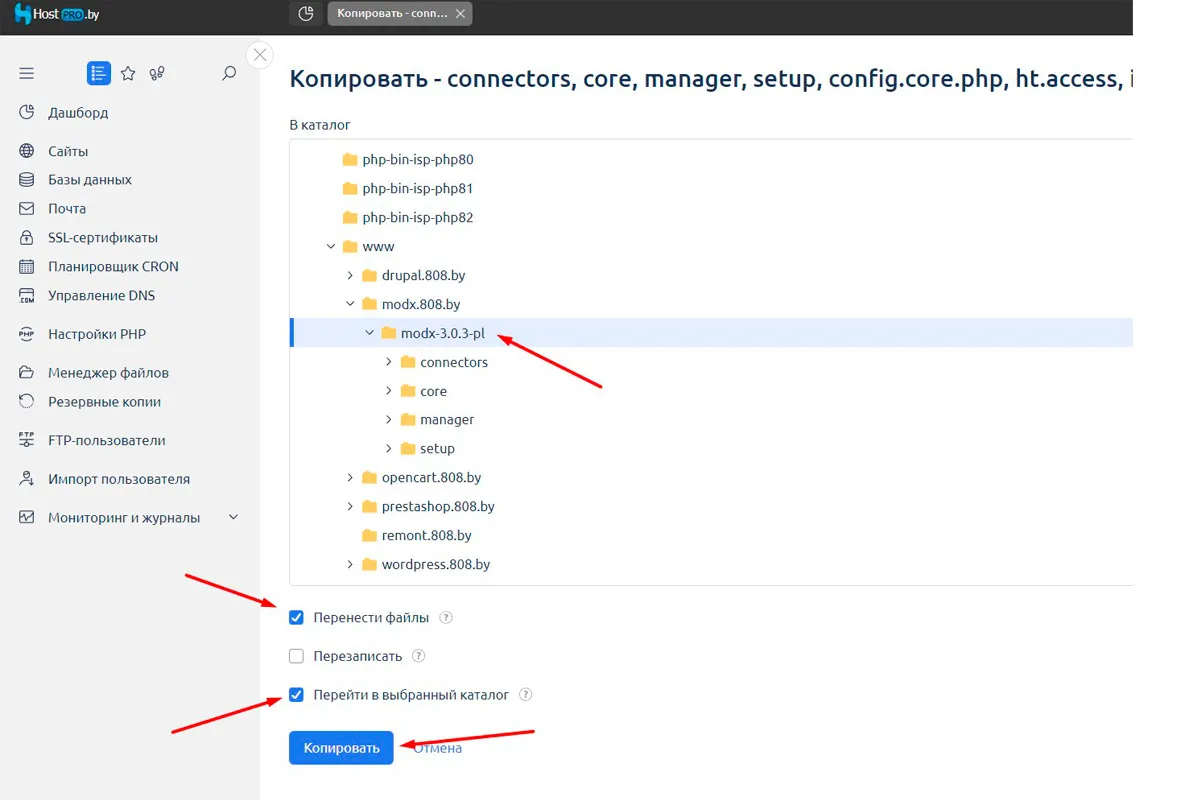This screenshot has height=800, width=1200.
Task: Click the PHP icon for Настройки PHP
Action: coord(27,334)
